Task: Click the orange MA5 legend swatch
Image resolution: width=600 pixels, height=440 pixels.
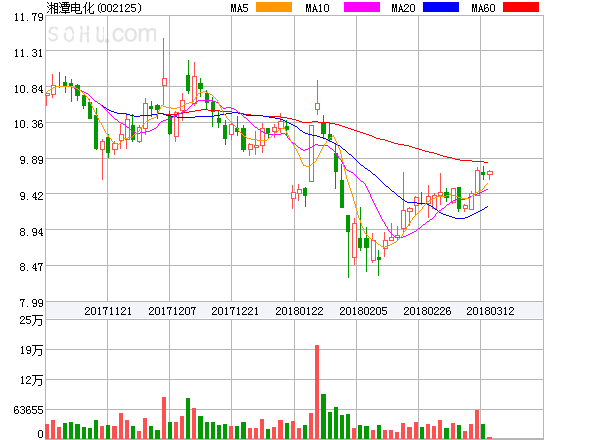Action: [x=274, y=7]
